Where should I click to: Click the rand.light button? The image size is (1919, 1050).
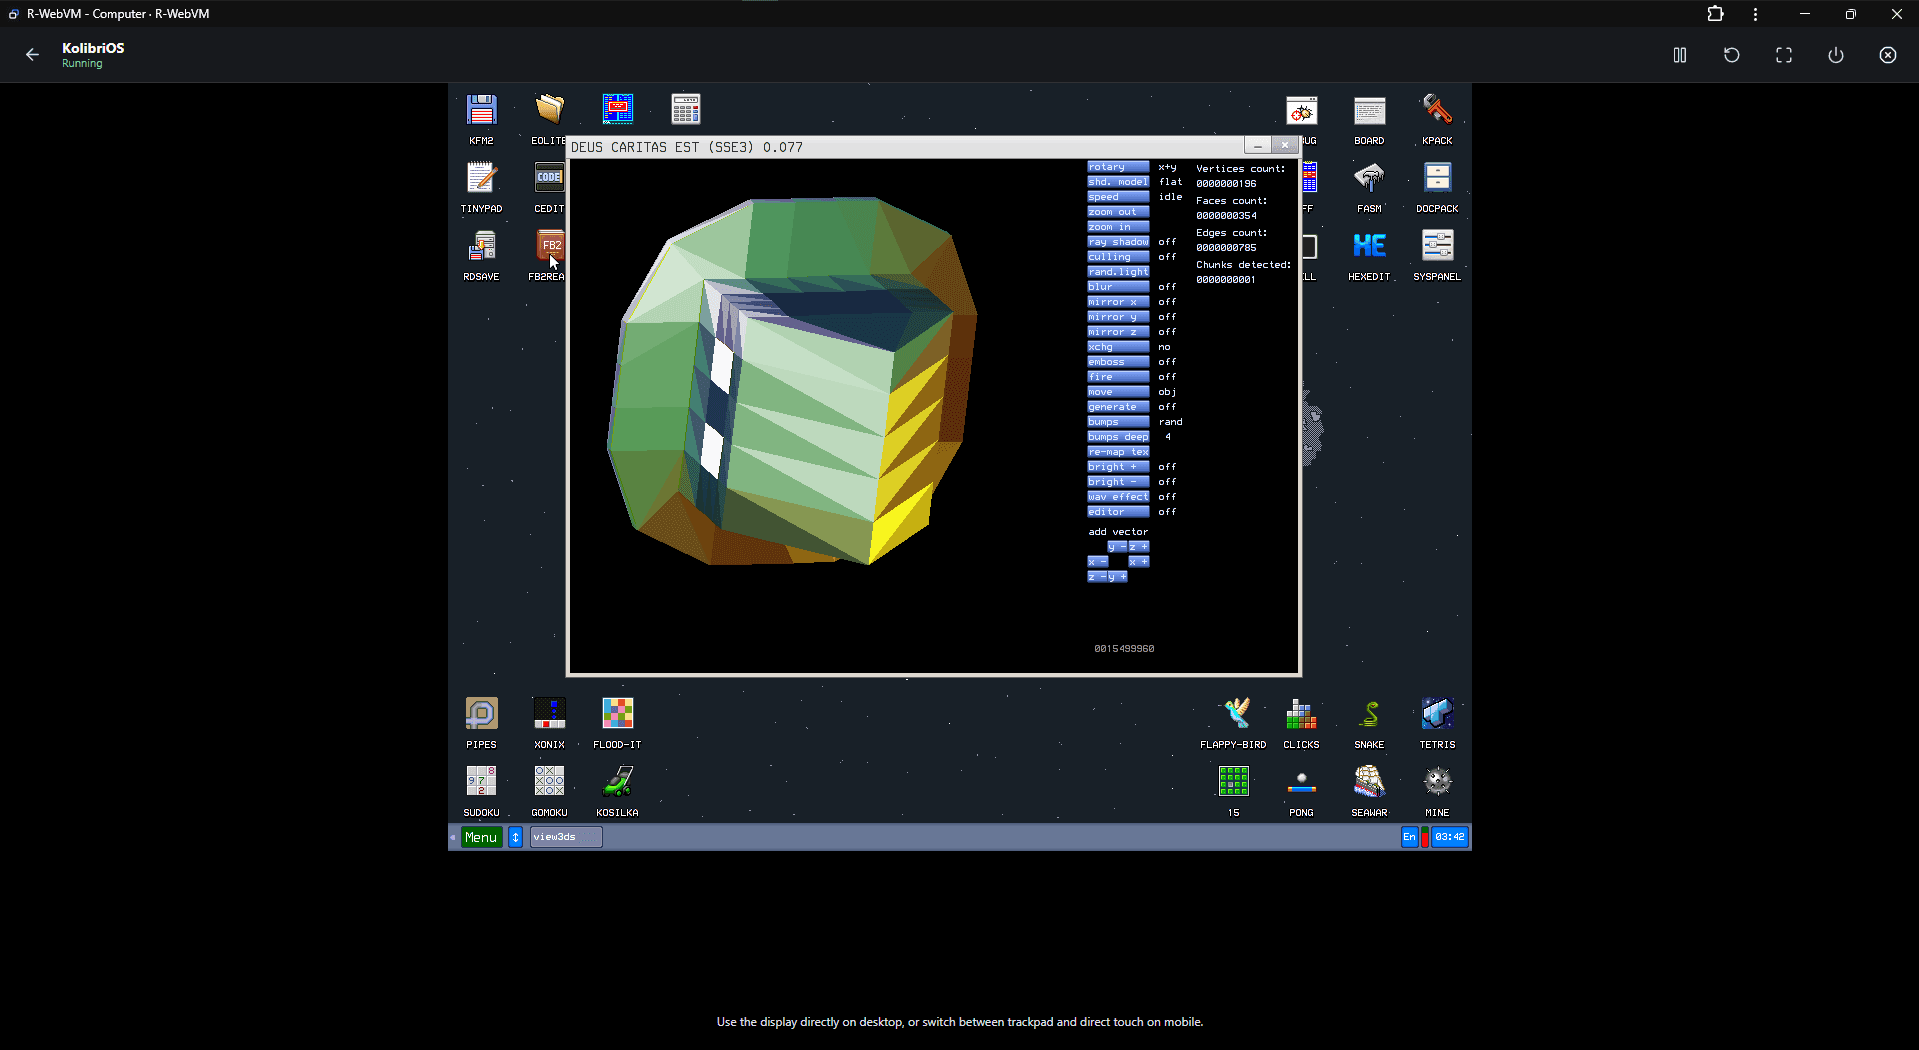click(1118, 272)
